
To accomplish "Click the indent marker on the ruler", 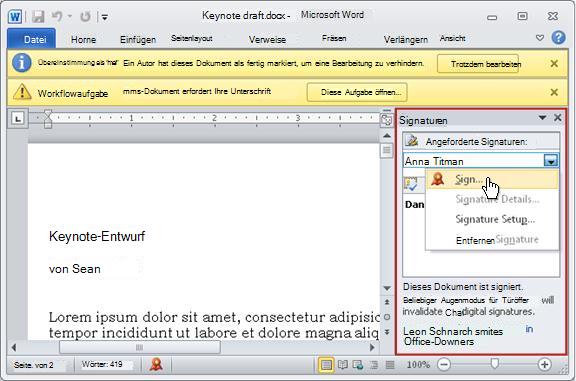I will coord(48,118).
